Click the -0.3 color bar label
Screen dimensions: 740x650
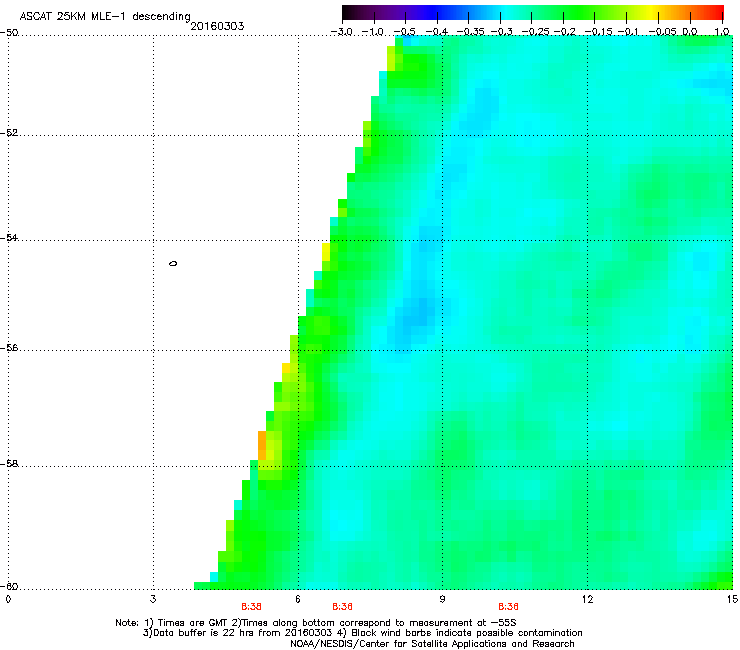(x=502, y=32)
